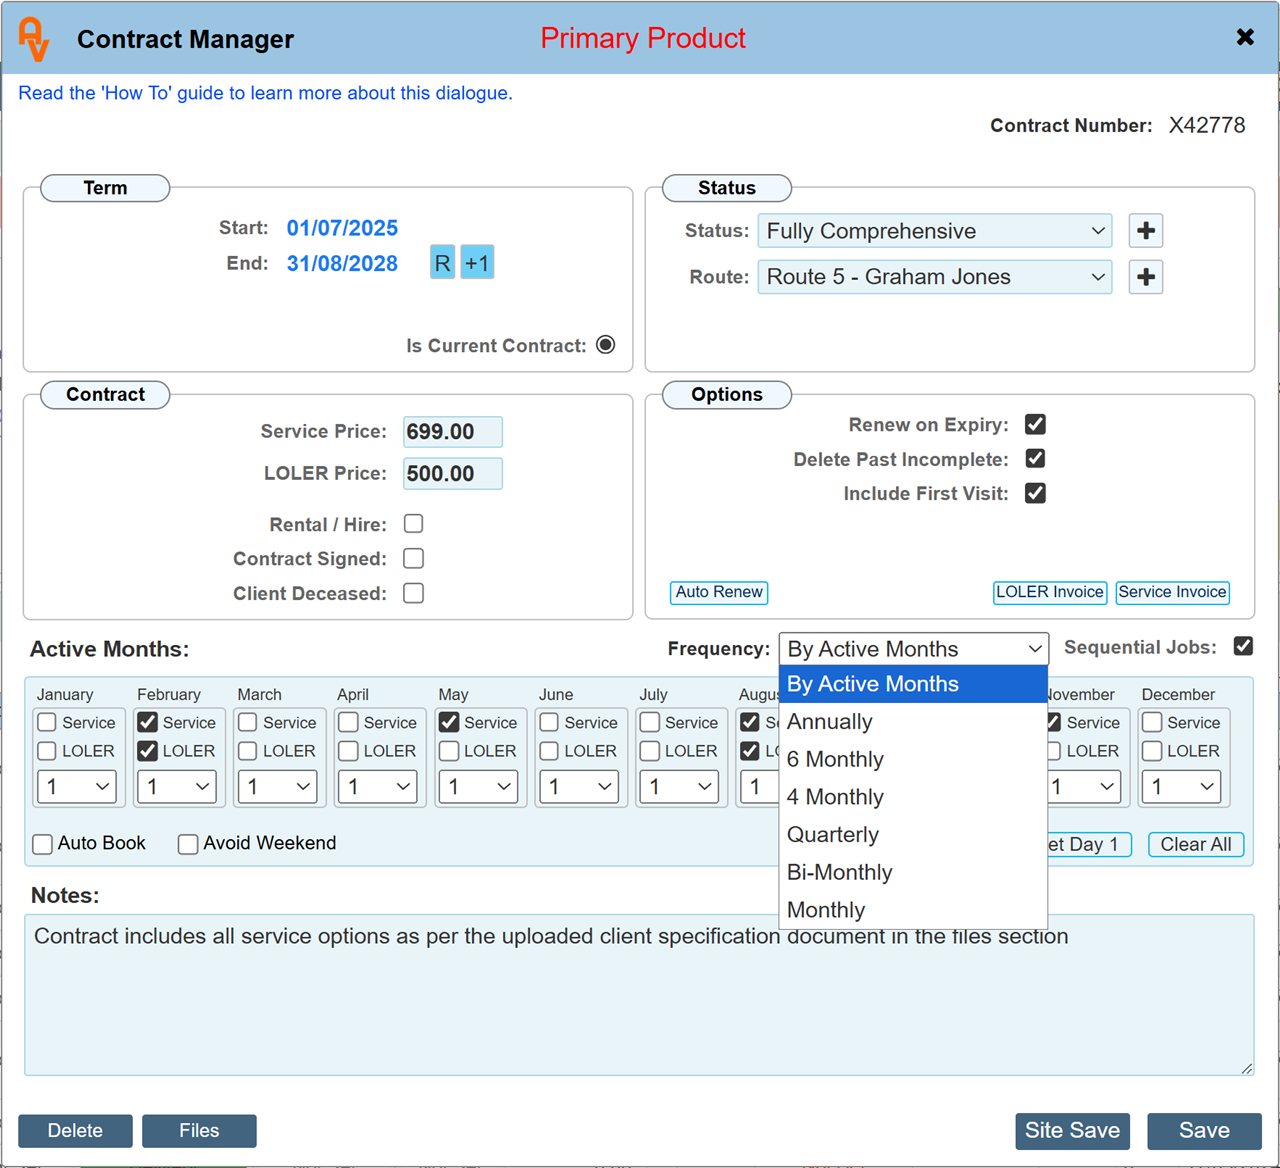Viewport: 1280px width, 1168px height.
Task: Check April LOLER checkbox
Action: (x=348, y=751)
